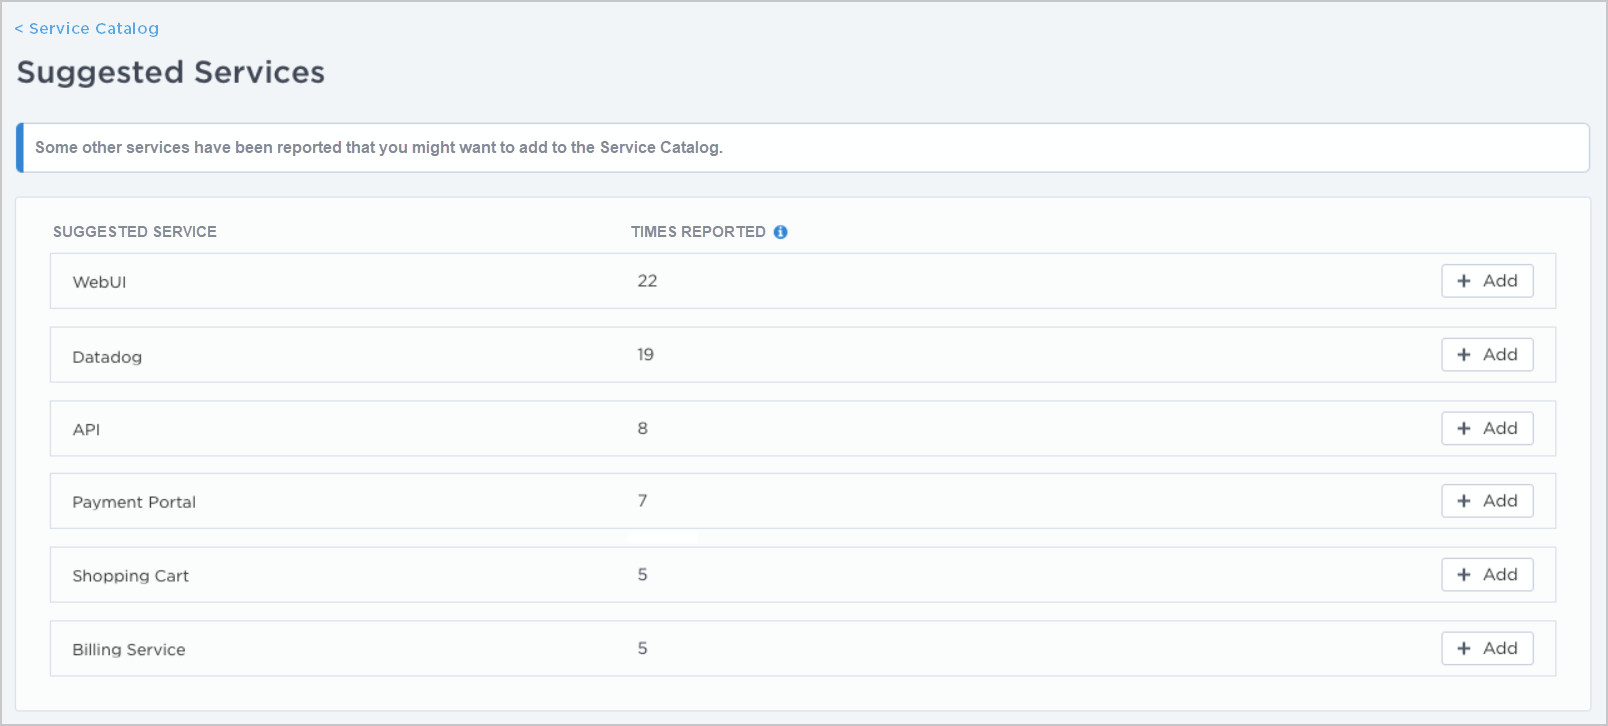Click the count 8 for API
The image size is (1608, 726).
click(642, 428)
